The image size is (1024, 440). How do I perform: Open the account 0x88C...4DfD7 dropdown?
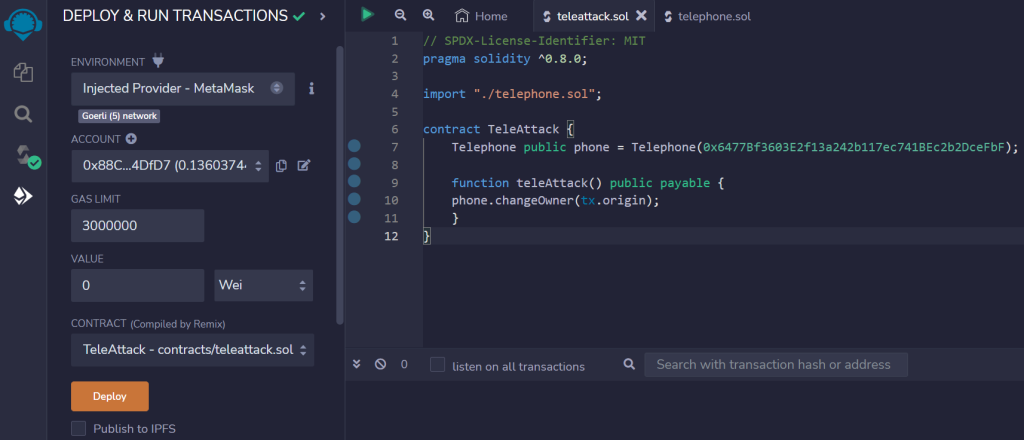click(170, 166)
